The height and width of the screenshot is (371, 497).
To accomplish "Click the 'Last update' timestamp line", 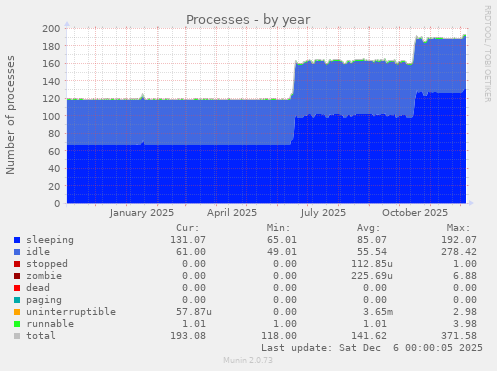I will [372, 348].
